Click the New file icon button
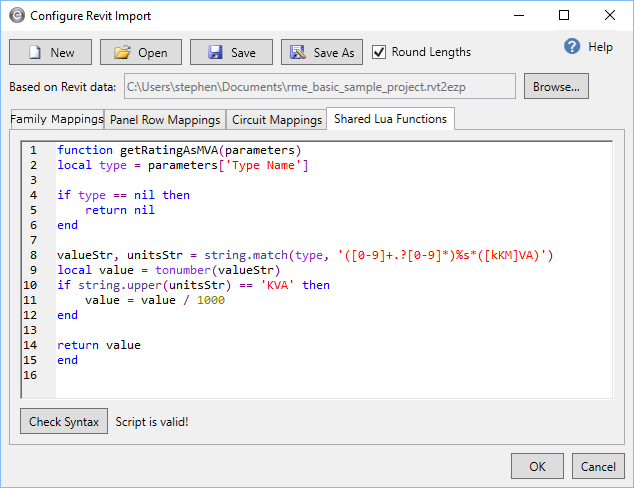 pyautogui.click(x=50, y=52)
